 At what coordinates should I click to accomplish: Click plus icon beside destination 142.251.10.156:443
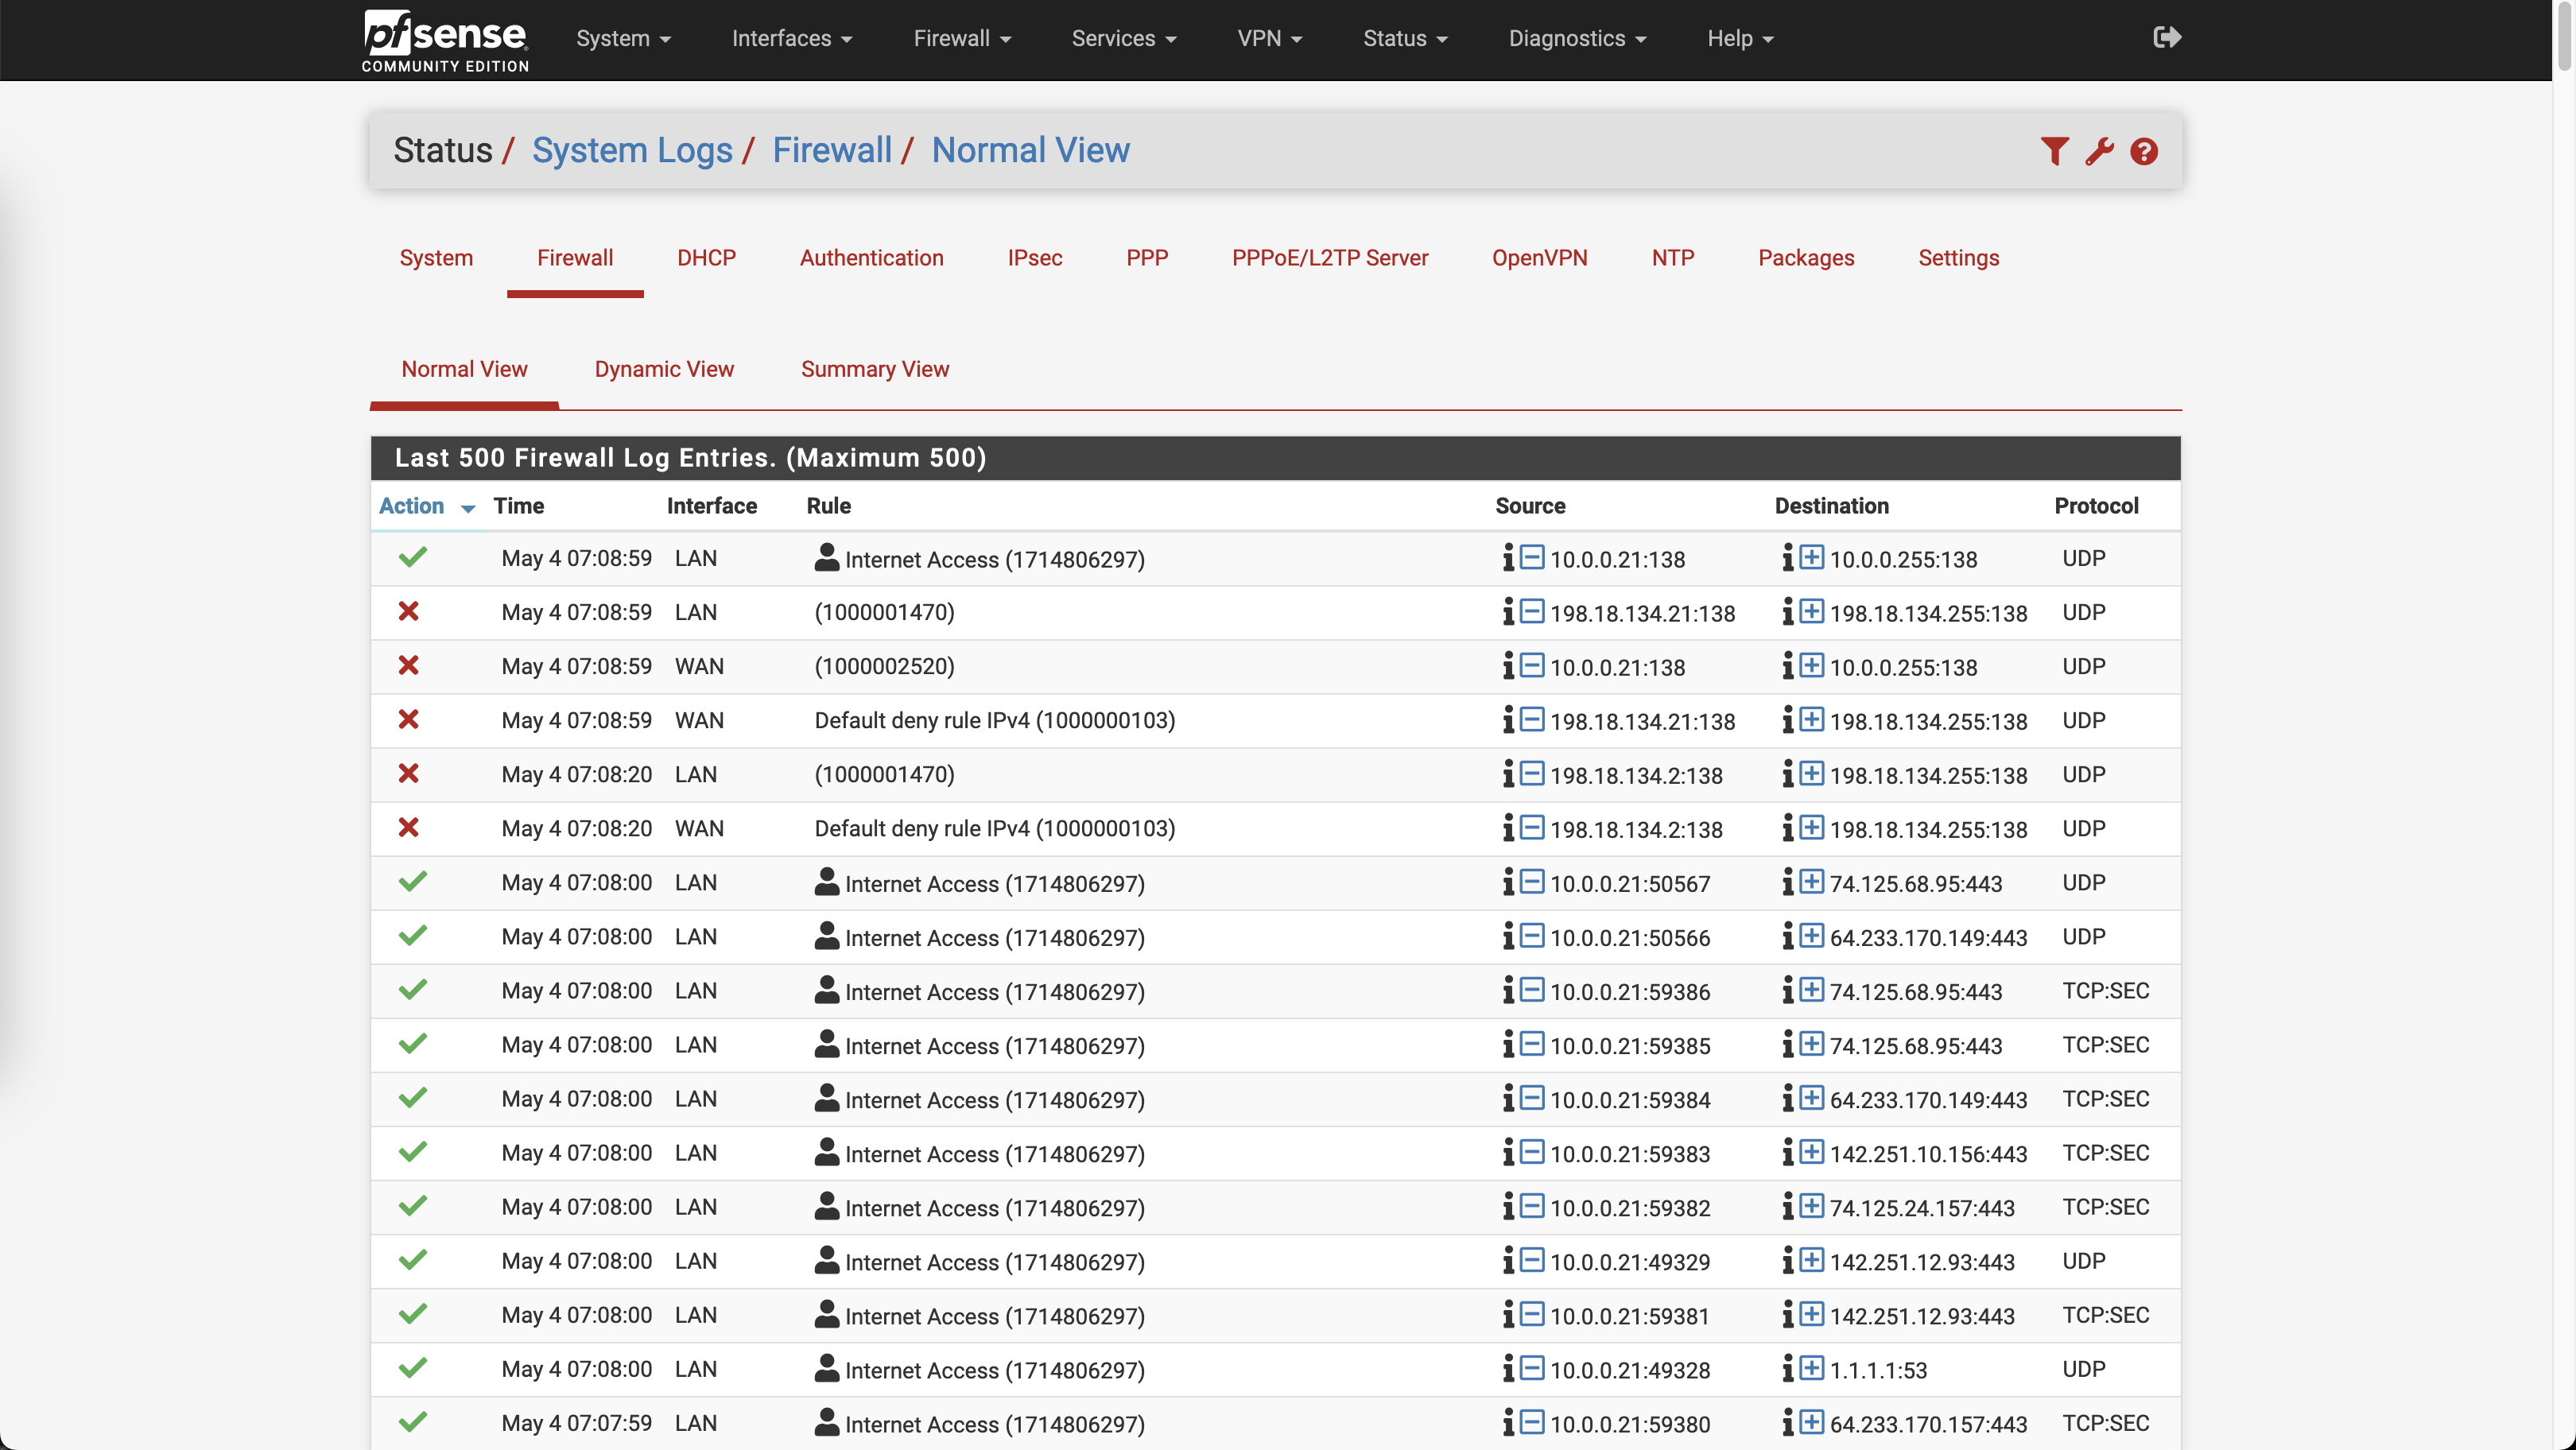[1812, 1152]
